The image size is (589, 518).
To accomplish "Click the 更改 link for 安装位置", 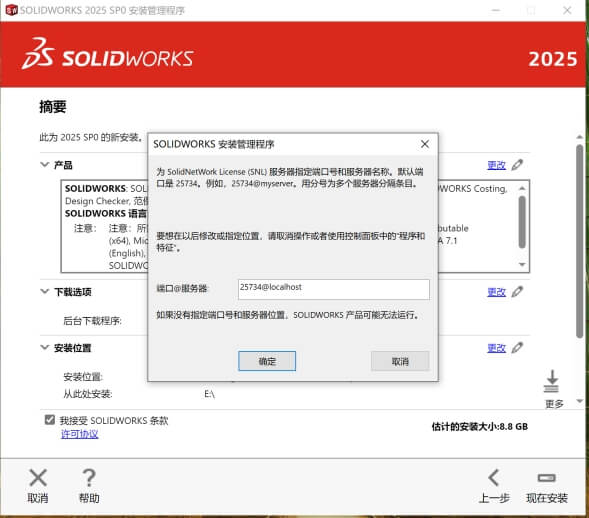I will [x=496, y=348].
